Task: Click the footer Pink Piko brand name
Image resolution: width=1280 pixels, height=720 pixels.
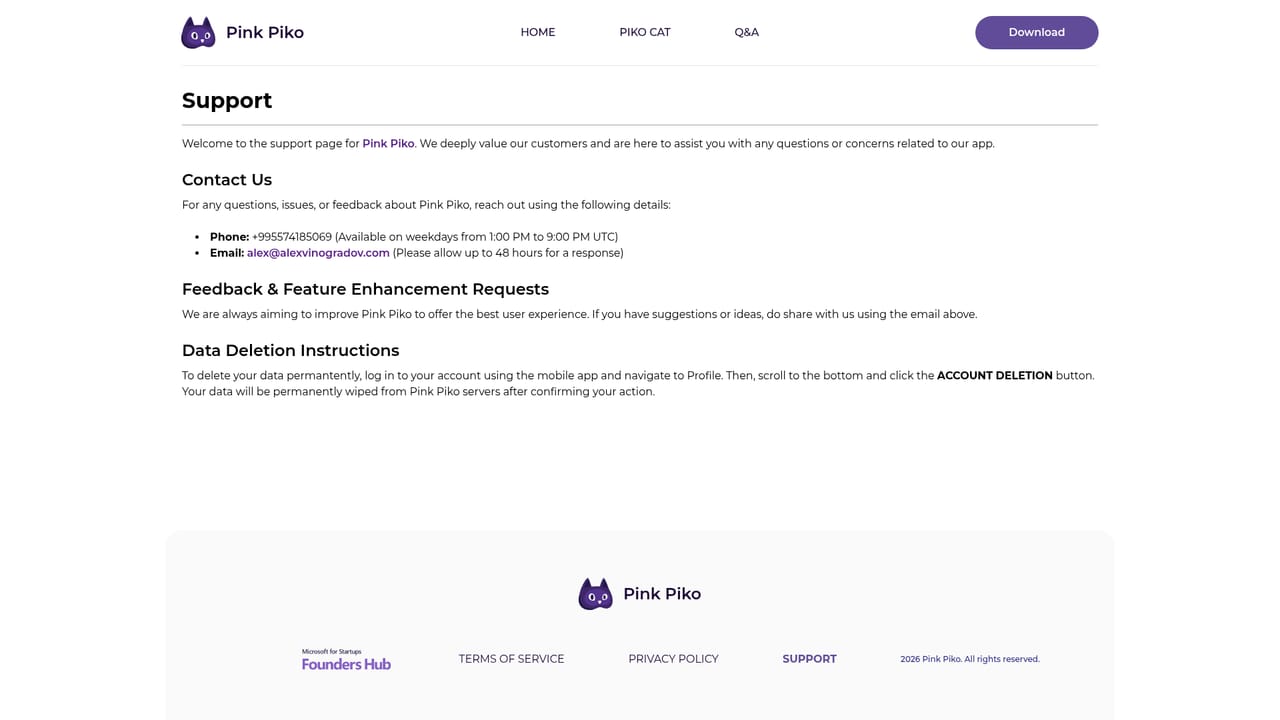Action: pos(662,594)
